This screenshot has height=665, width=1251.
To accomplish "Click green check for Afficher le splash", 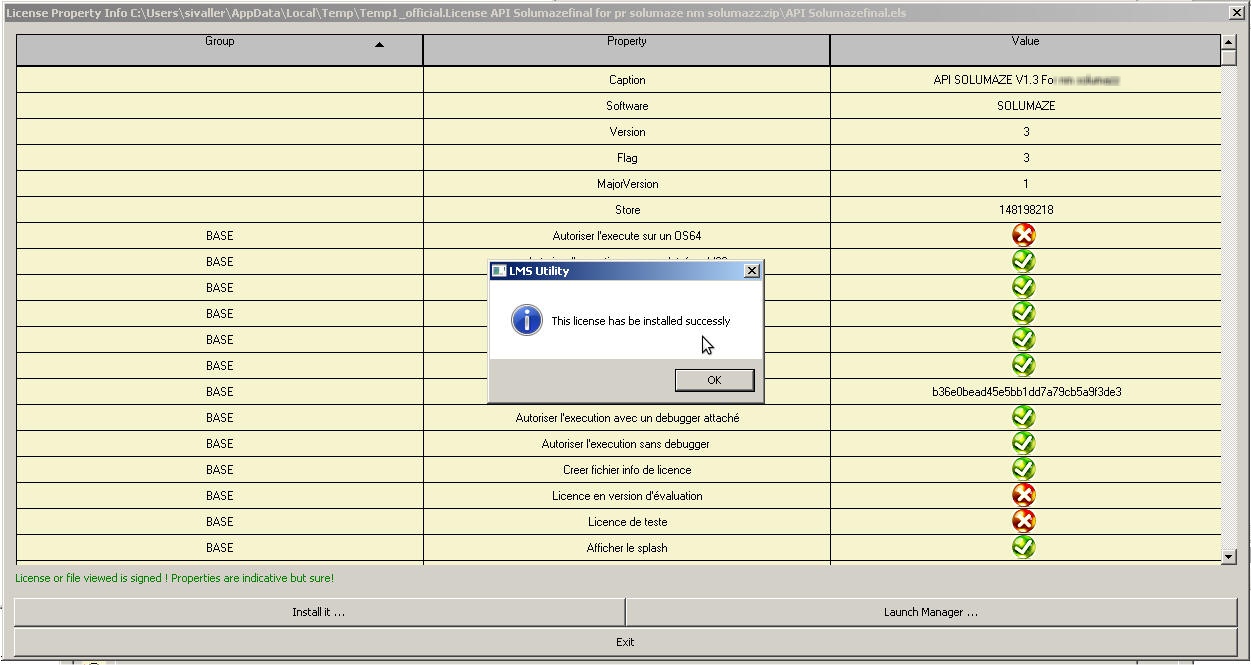I will [x=1023, y=547].
